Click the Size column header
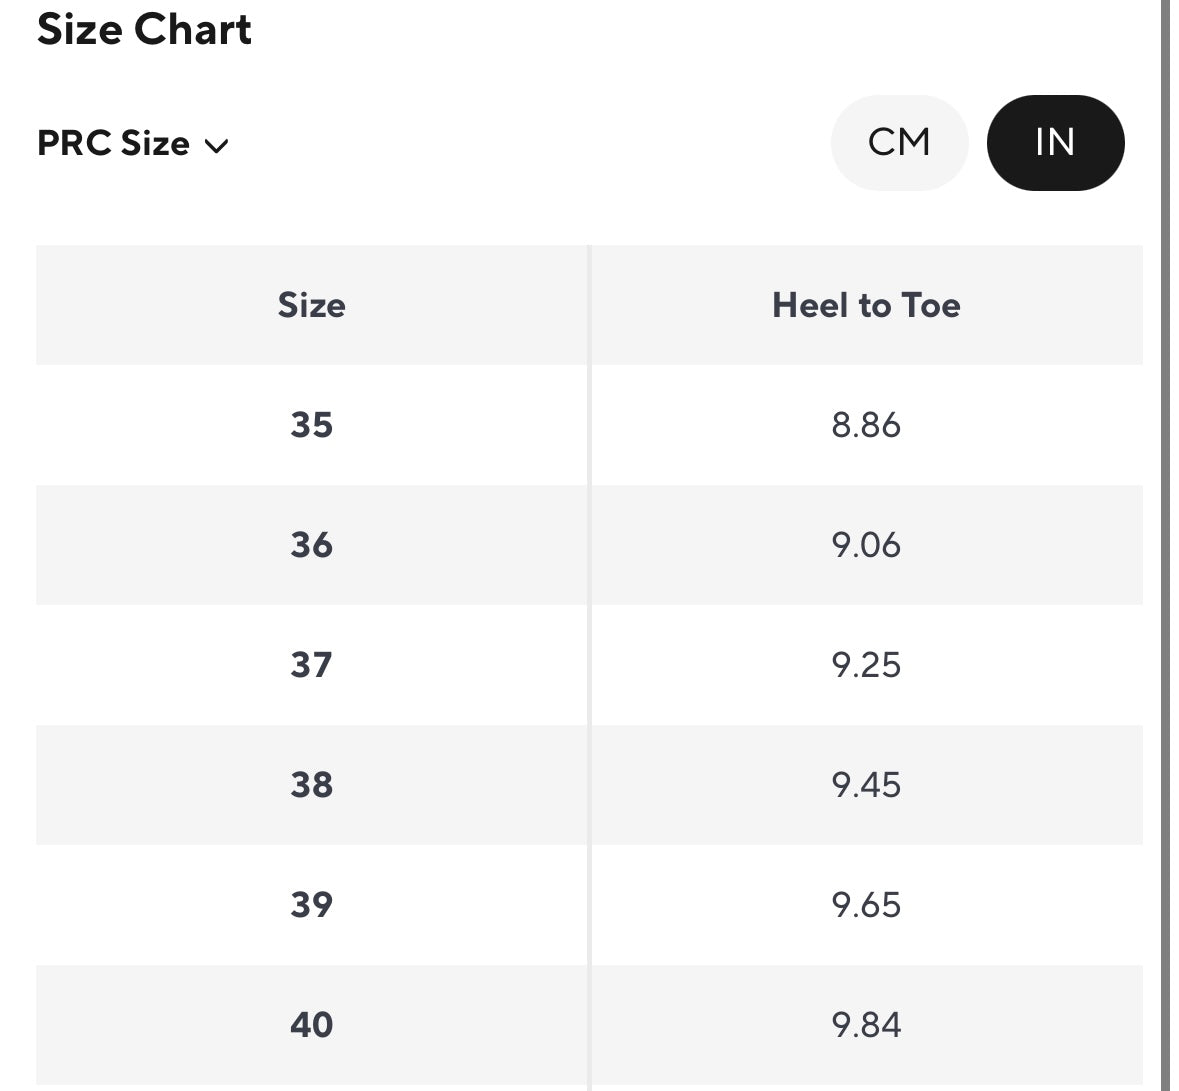The height and width of the screenshot is (1091, 1179). (311, 305)
